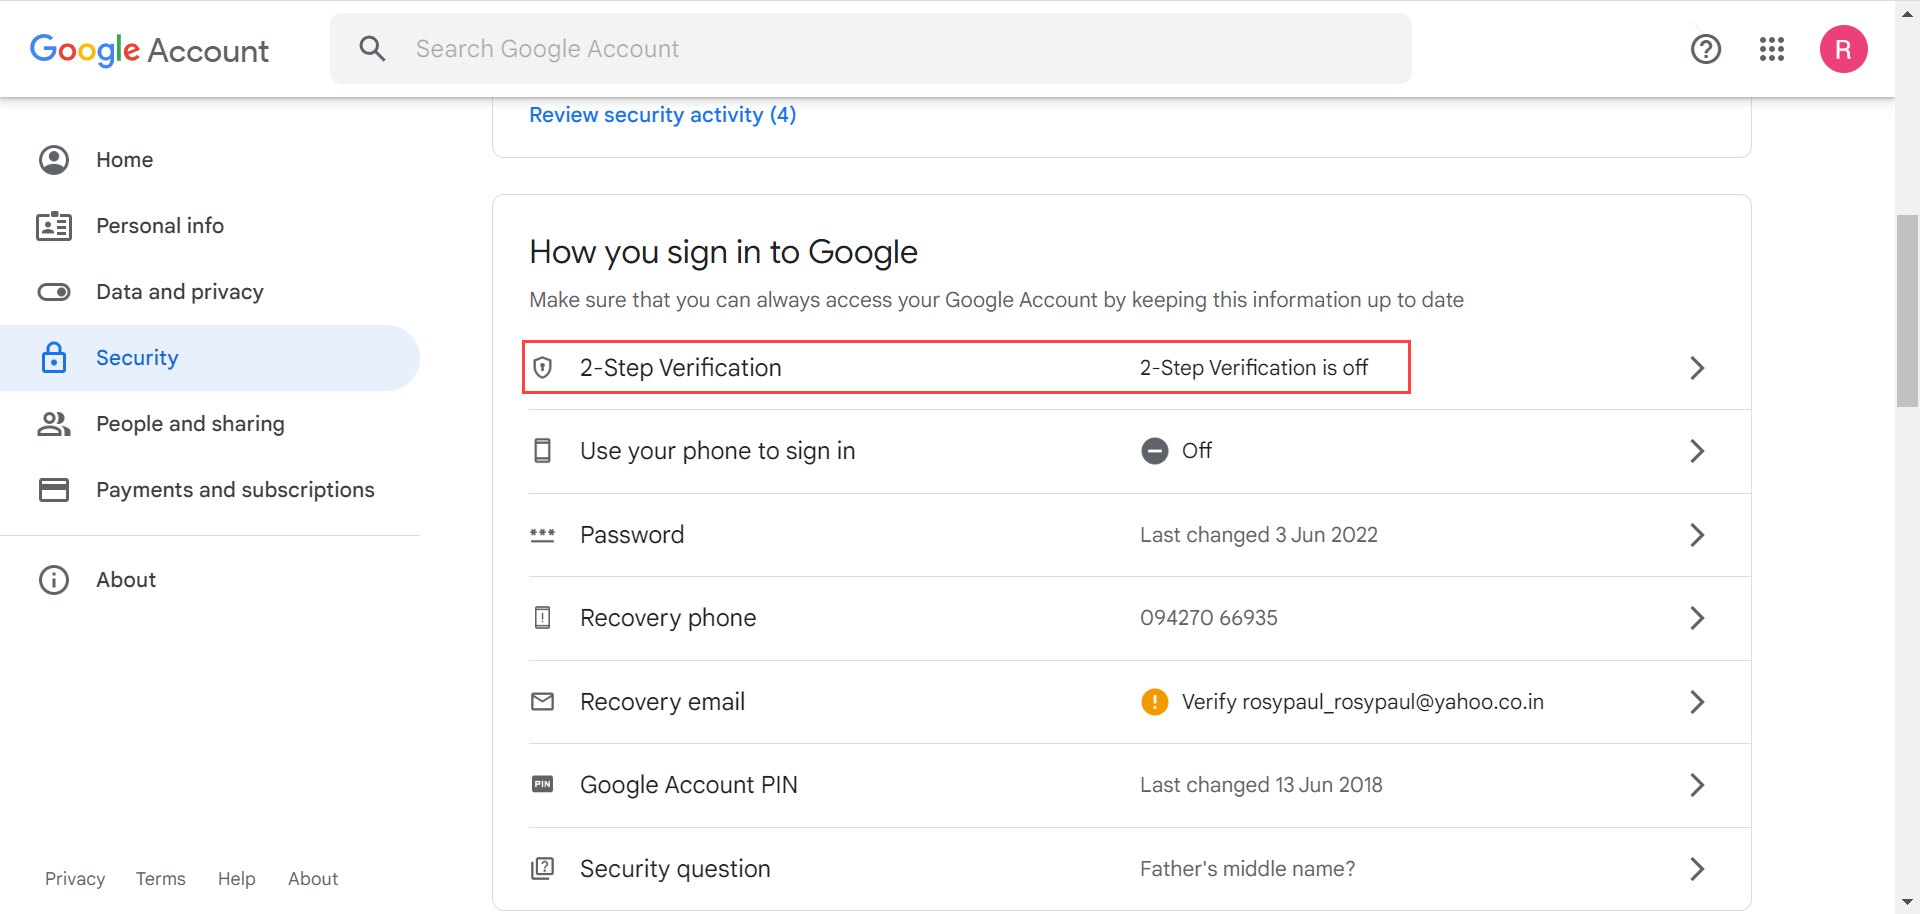Viewport: 1920px width, 914px height.
Task: Select the Security lock icon in sidebar
Action: 54,357
